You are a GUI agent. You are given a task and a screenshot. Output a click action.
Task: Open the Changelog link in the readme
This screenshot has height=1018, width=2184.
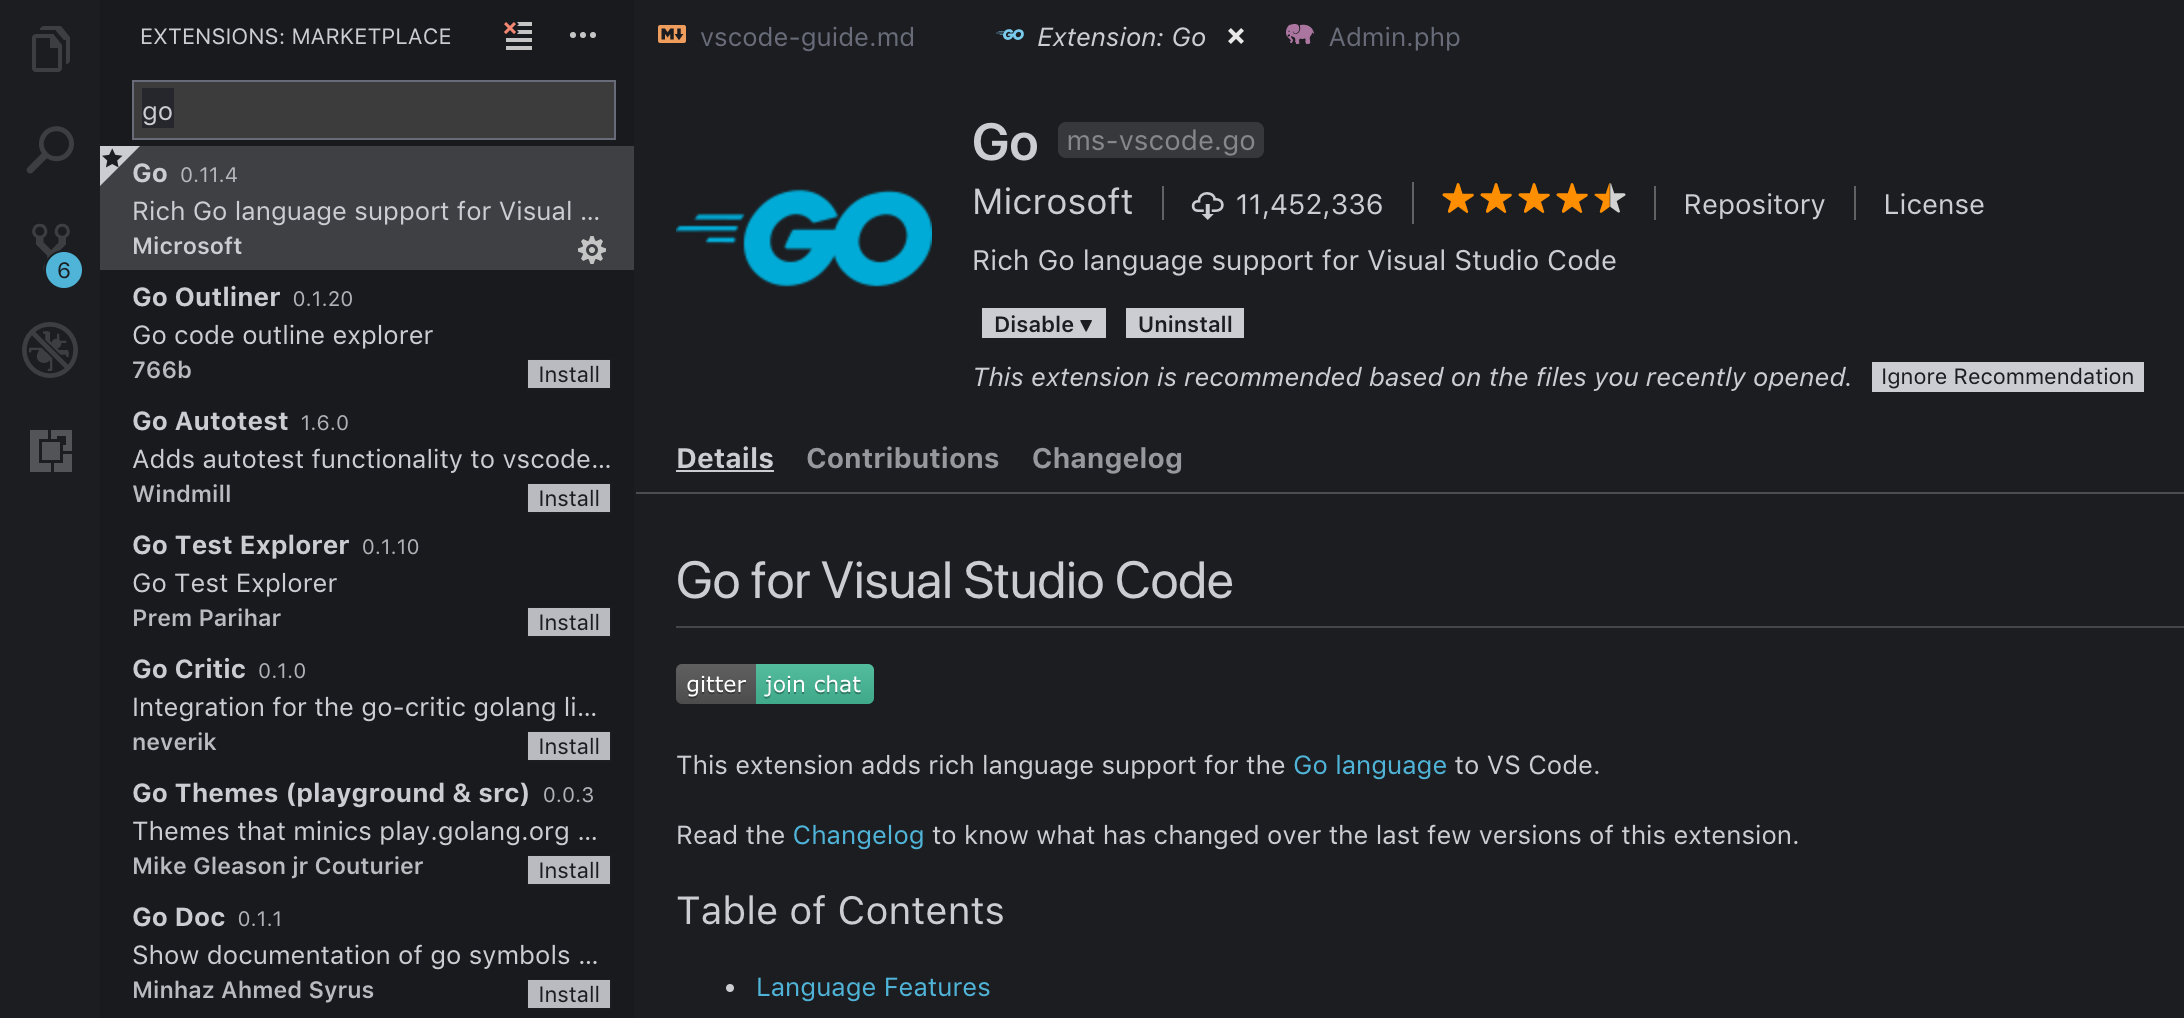(x=858, y=835)
